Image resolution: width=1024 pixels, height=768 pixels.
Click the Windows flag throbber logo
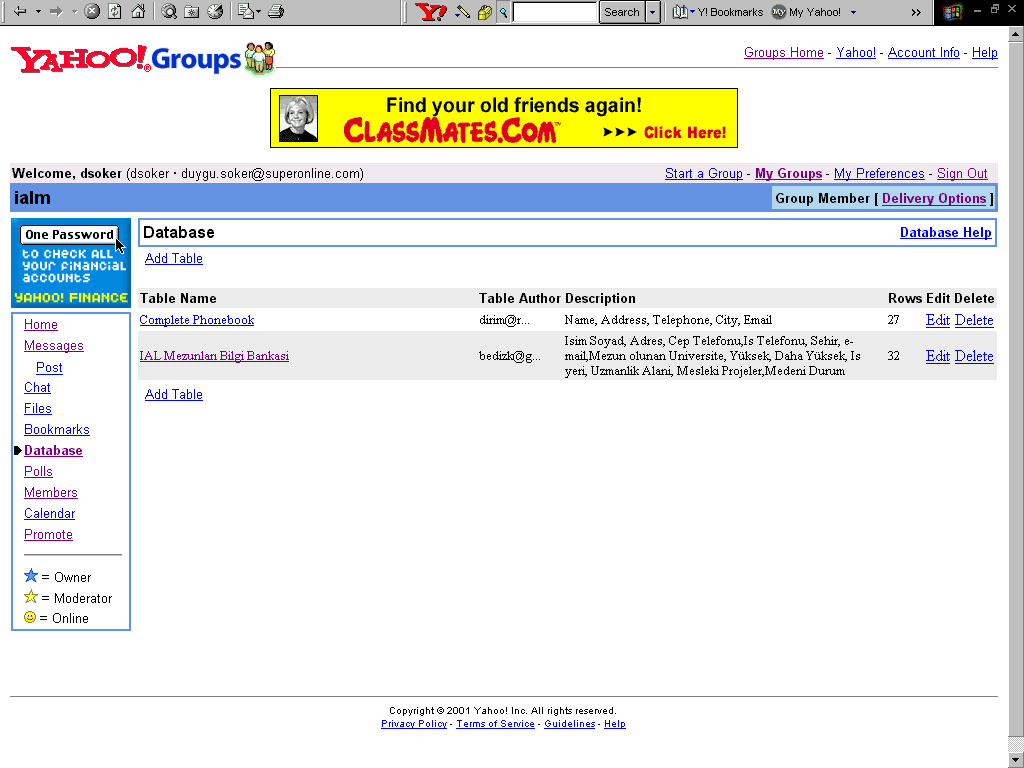(x=952, y=12)
